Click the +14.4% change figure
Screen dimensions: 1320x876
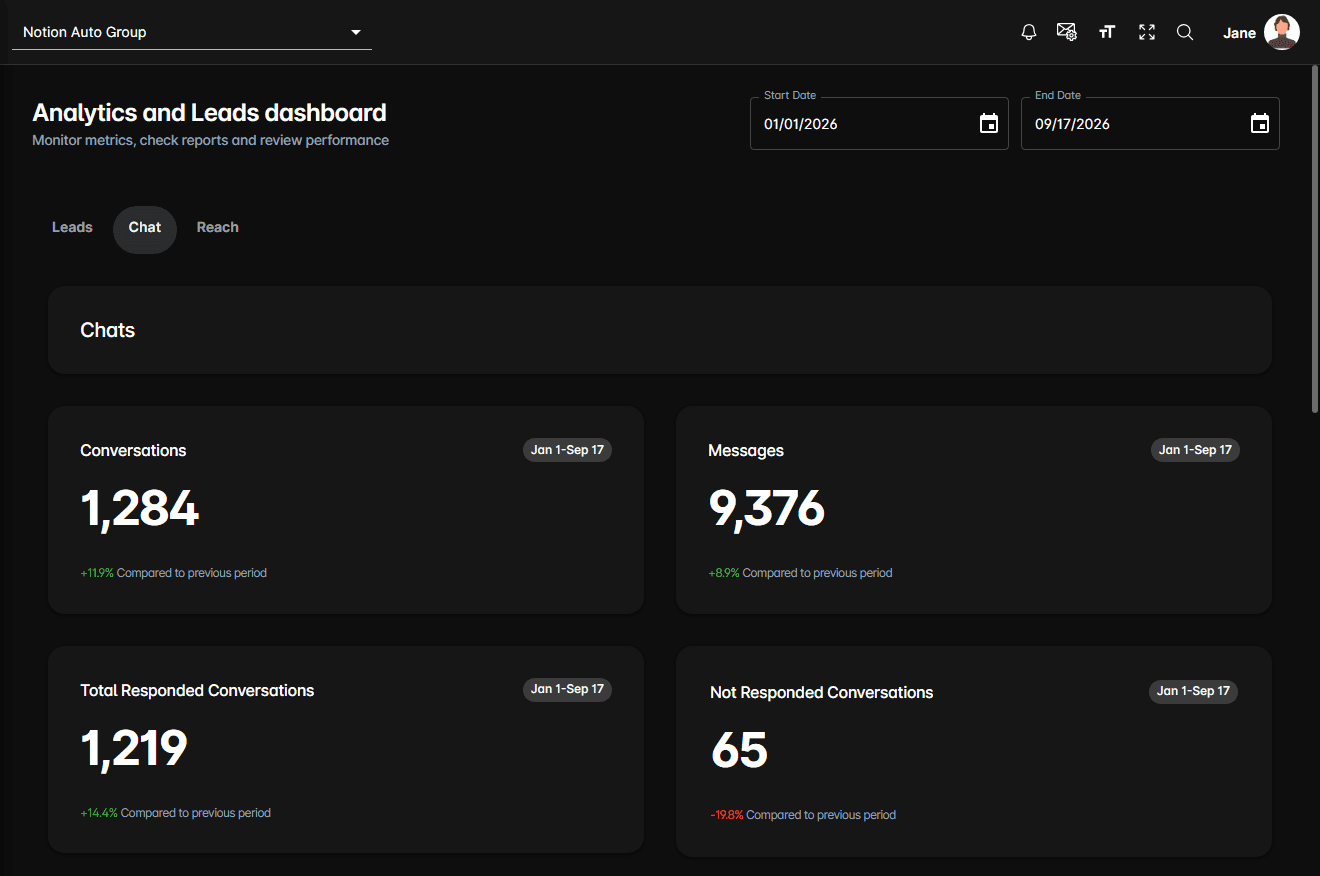click(99, 813)
